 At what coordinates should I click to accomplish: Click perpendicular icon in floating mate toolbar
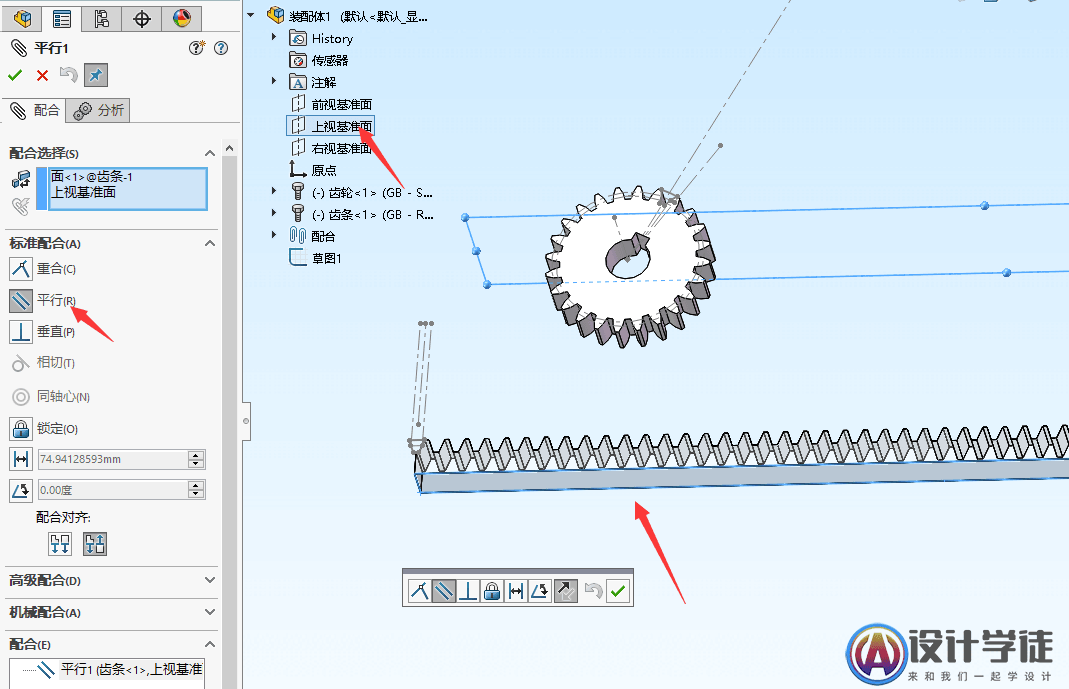[468, 591]
